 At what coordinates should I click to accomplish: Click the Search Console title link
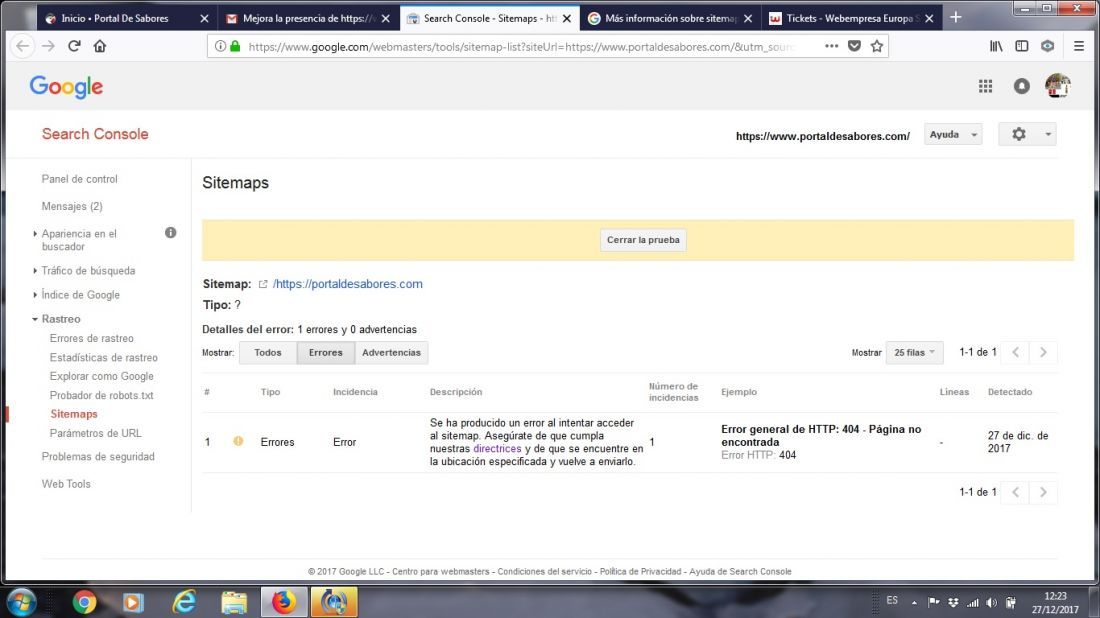(95, 134)
